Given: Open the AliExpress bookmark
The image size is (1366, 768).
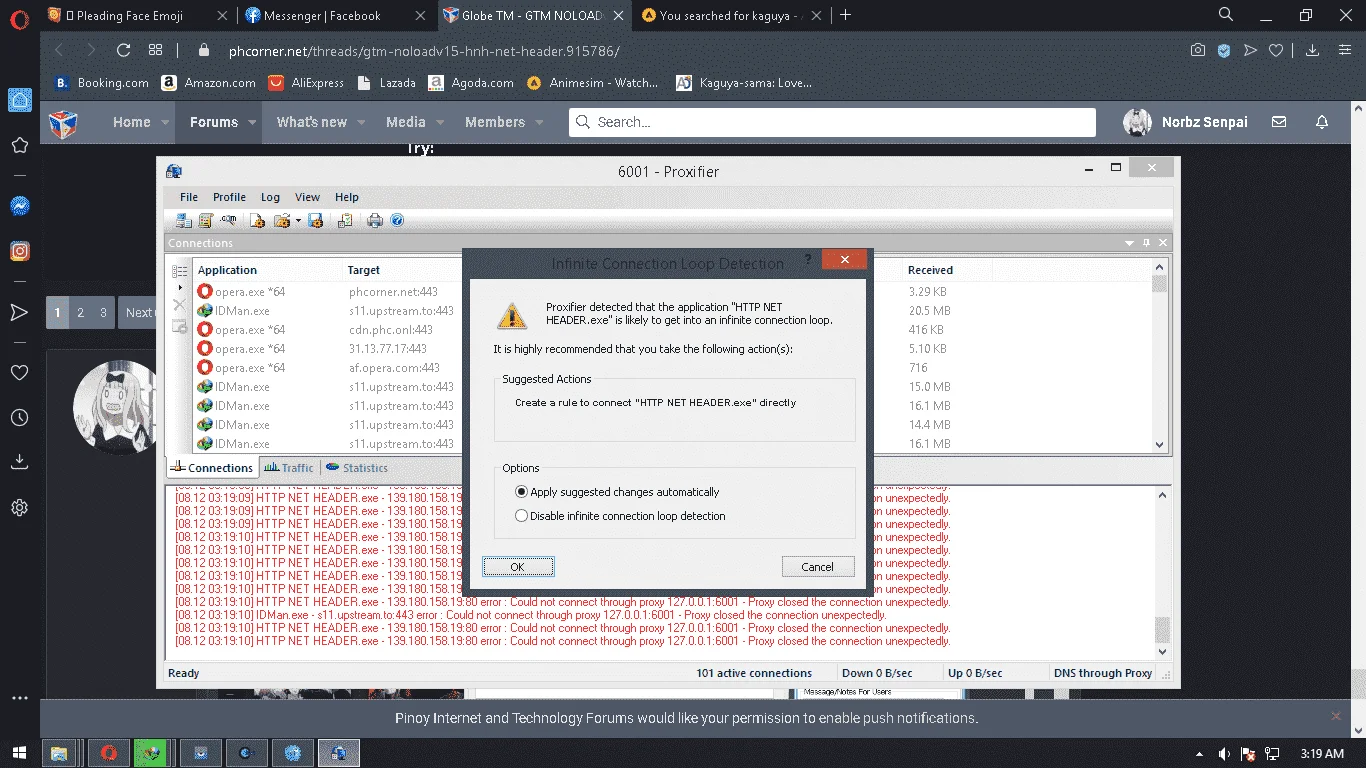Looking at the screenshot, I should pyautogui.click(x=306, y=83).
